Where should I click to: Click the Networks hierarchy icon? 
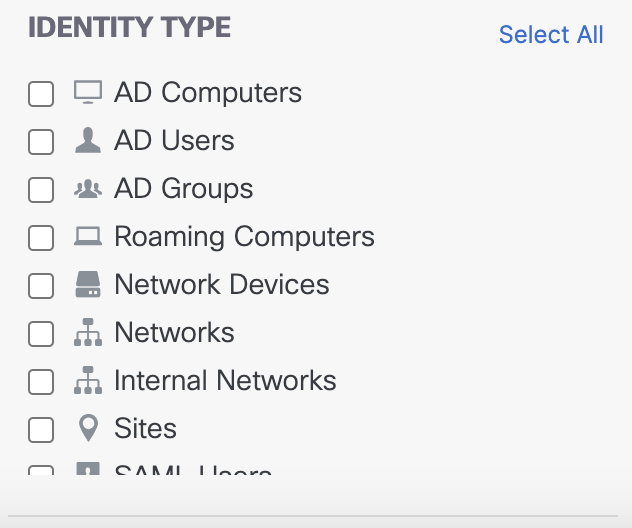(x=88, y=332)
